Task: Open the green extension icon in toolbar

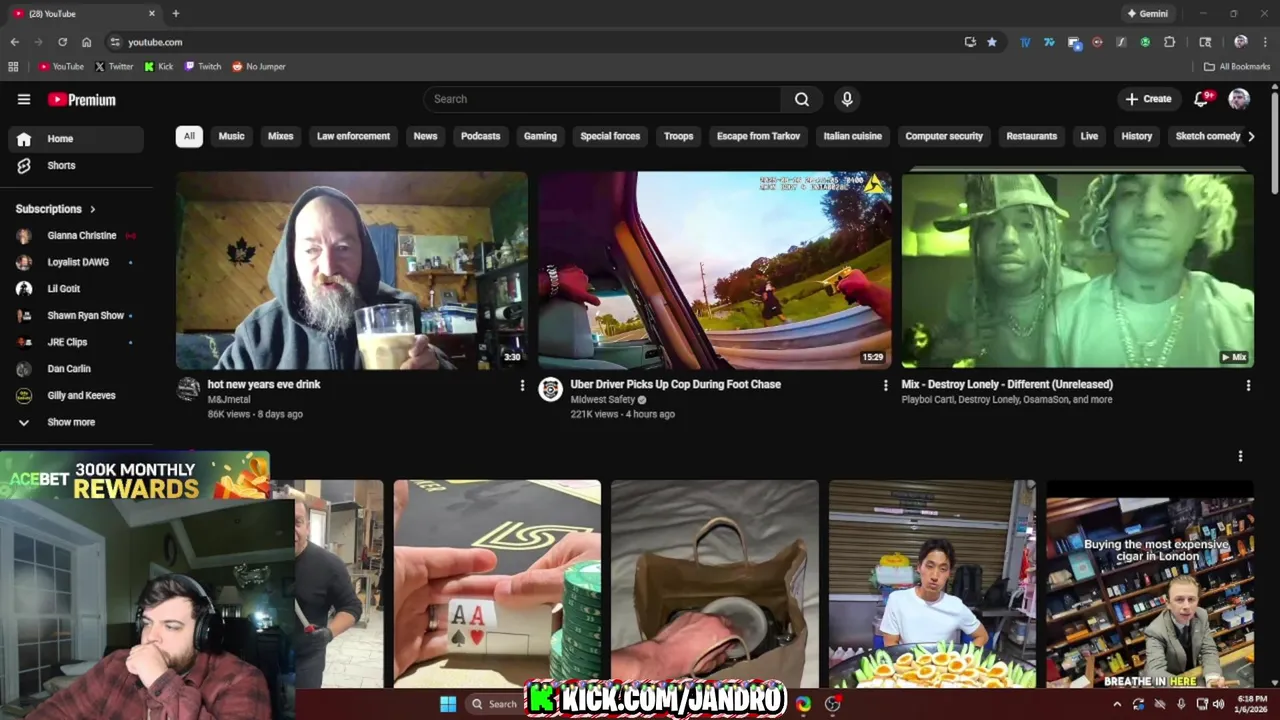Action: [x=1145, y=42]
